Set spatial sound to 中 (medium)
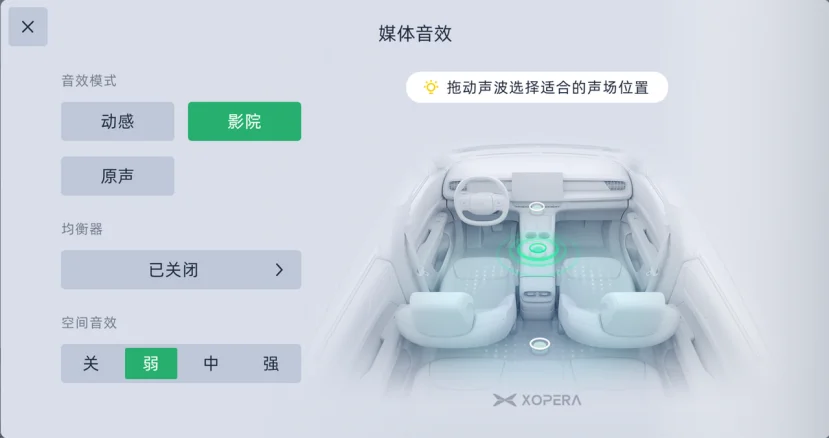Viewport: 829px width, 438px height. [x=211, y=363]
